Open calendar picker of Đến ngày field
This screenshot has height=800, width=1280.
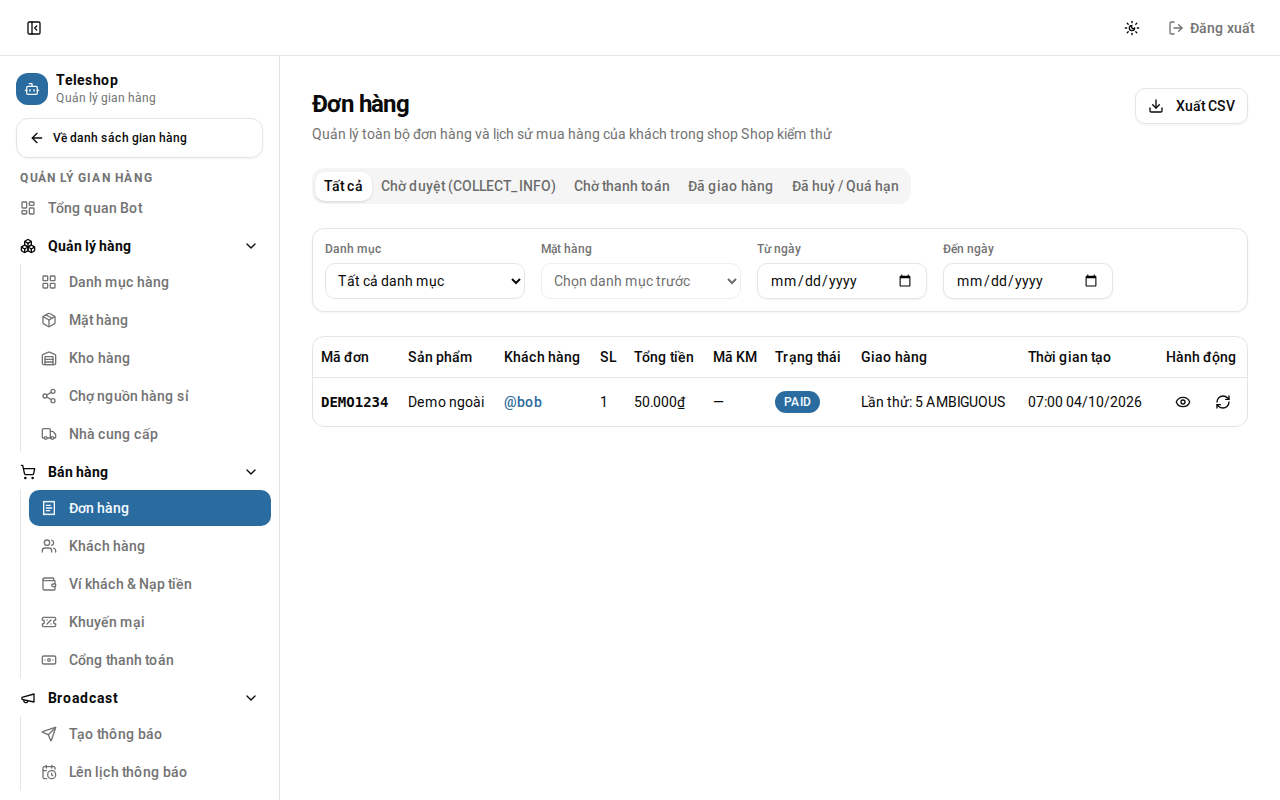pyautogui.click(x=1091, y=281)
